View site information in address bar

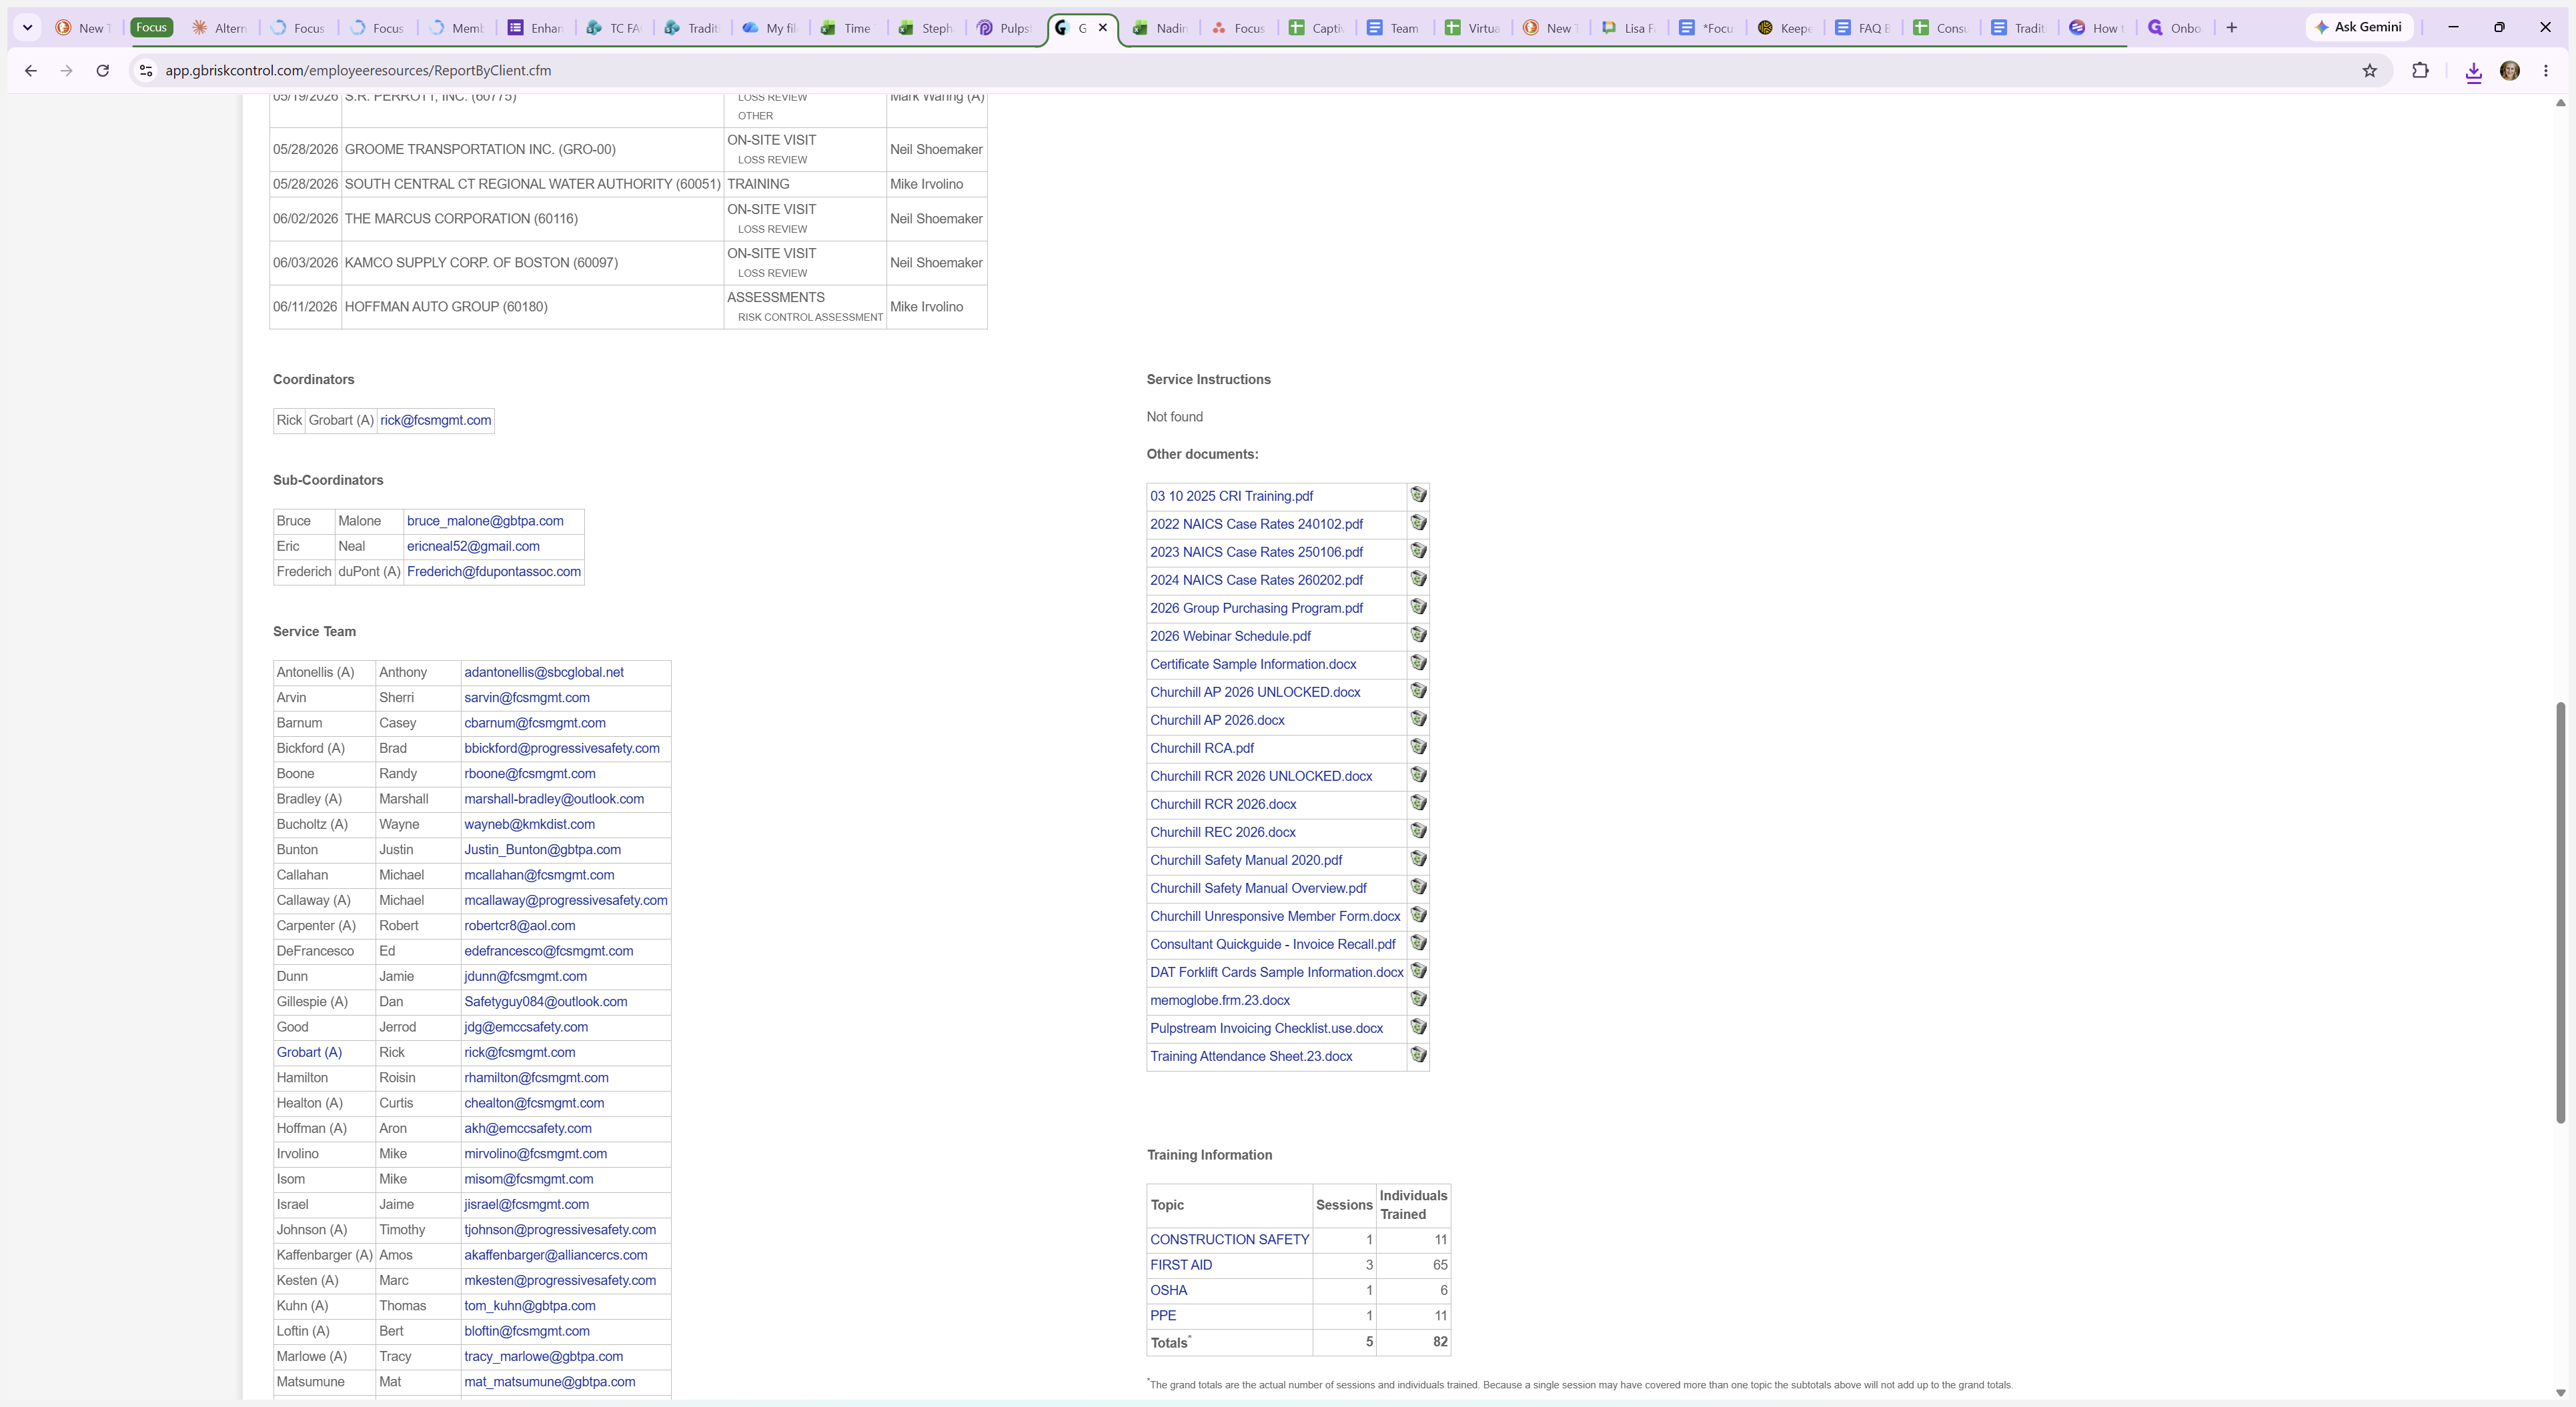click(146, 70)
